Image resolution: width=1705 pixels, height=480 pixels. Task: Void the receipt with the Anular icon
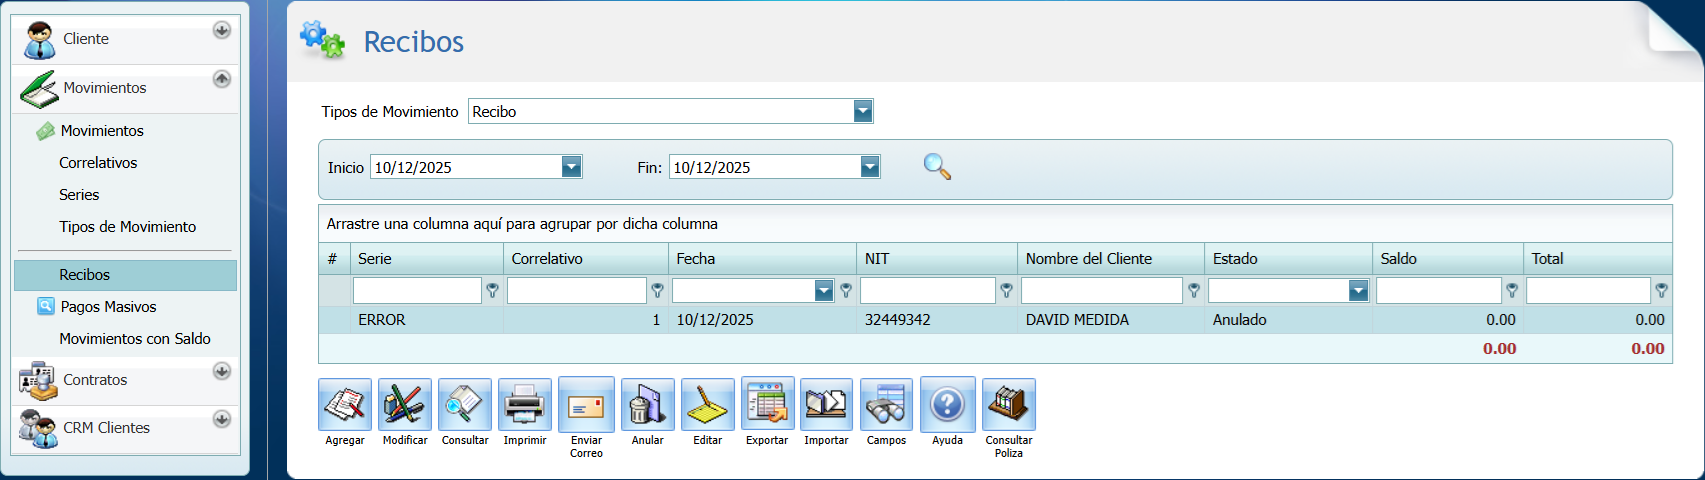[x=647, y=405]
